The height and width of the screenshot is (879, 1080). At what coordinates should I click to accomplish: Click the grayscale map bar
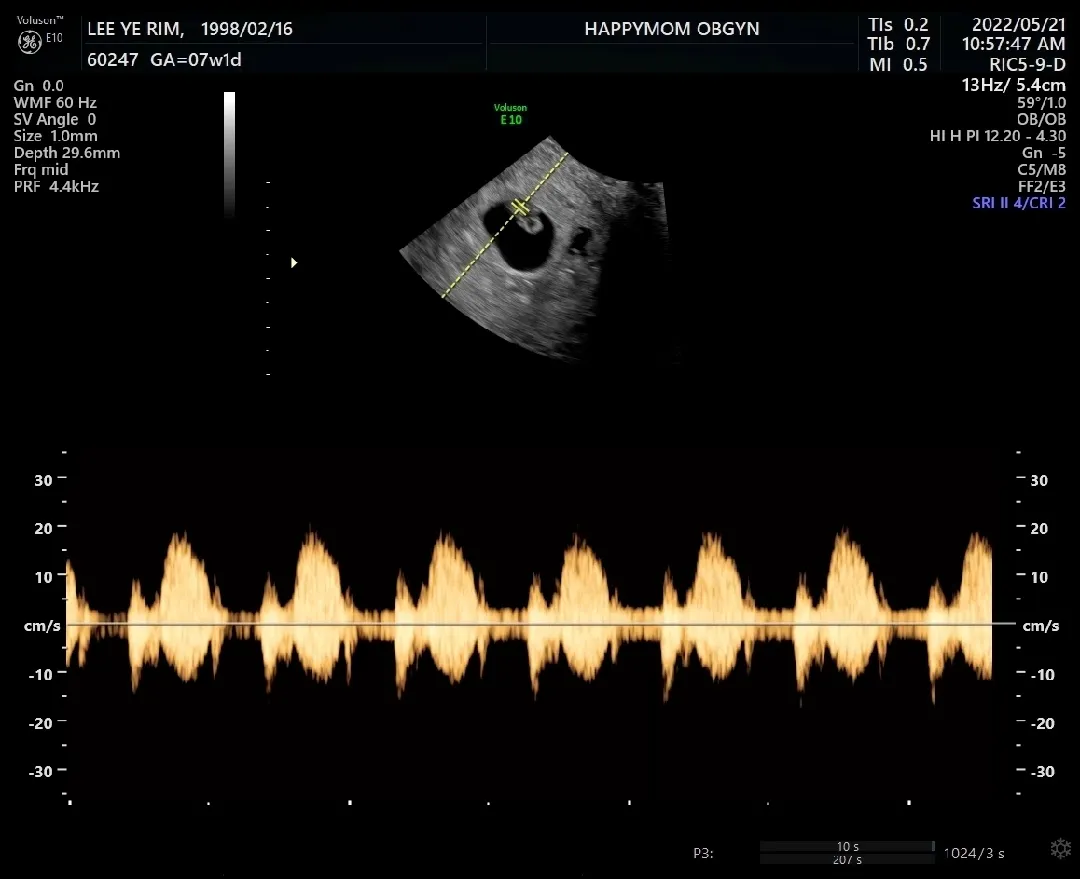(x=229, y=154)
